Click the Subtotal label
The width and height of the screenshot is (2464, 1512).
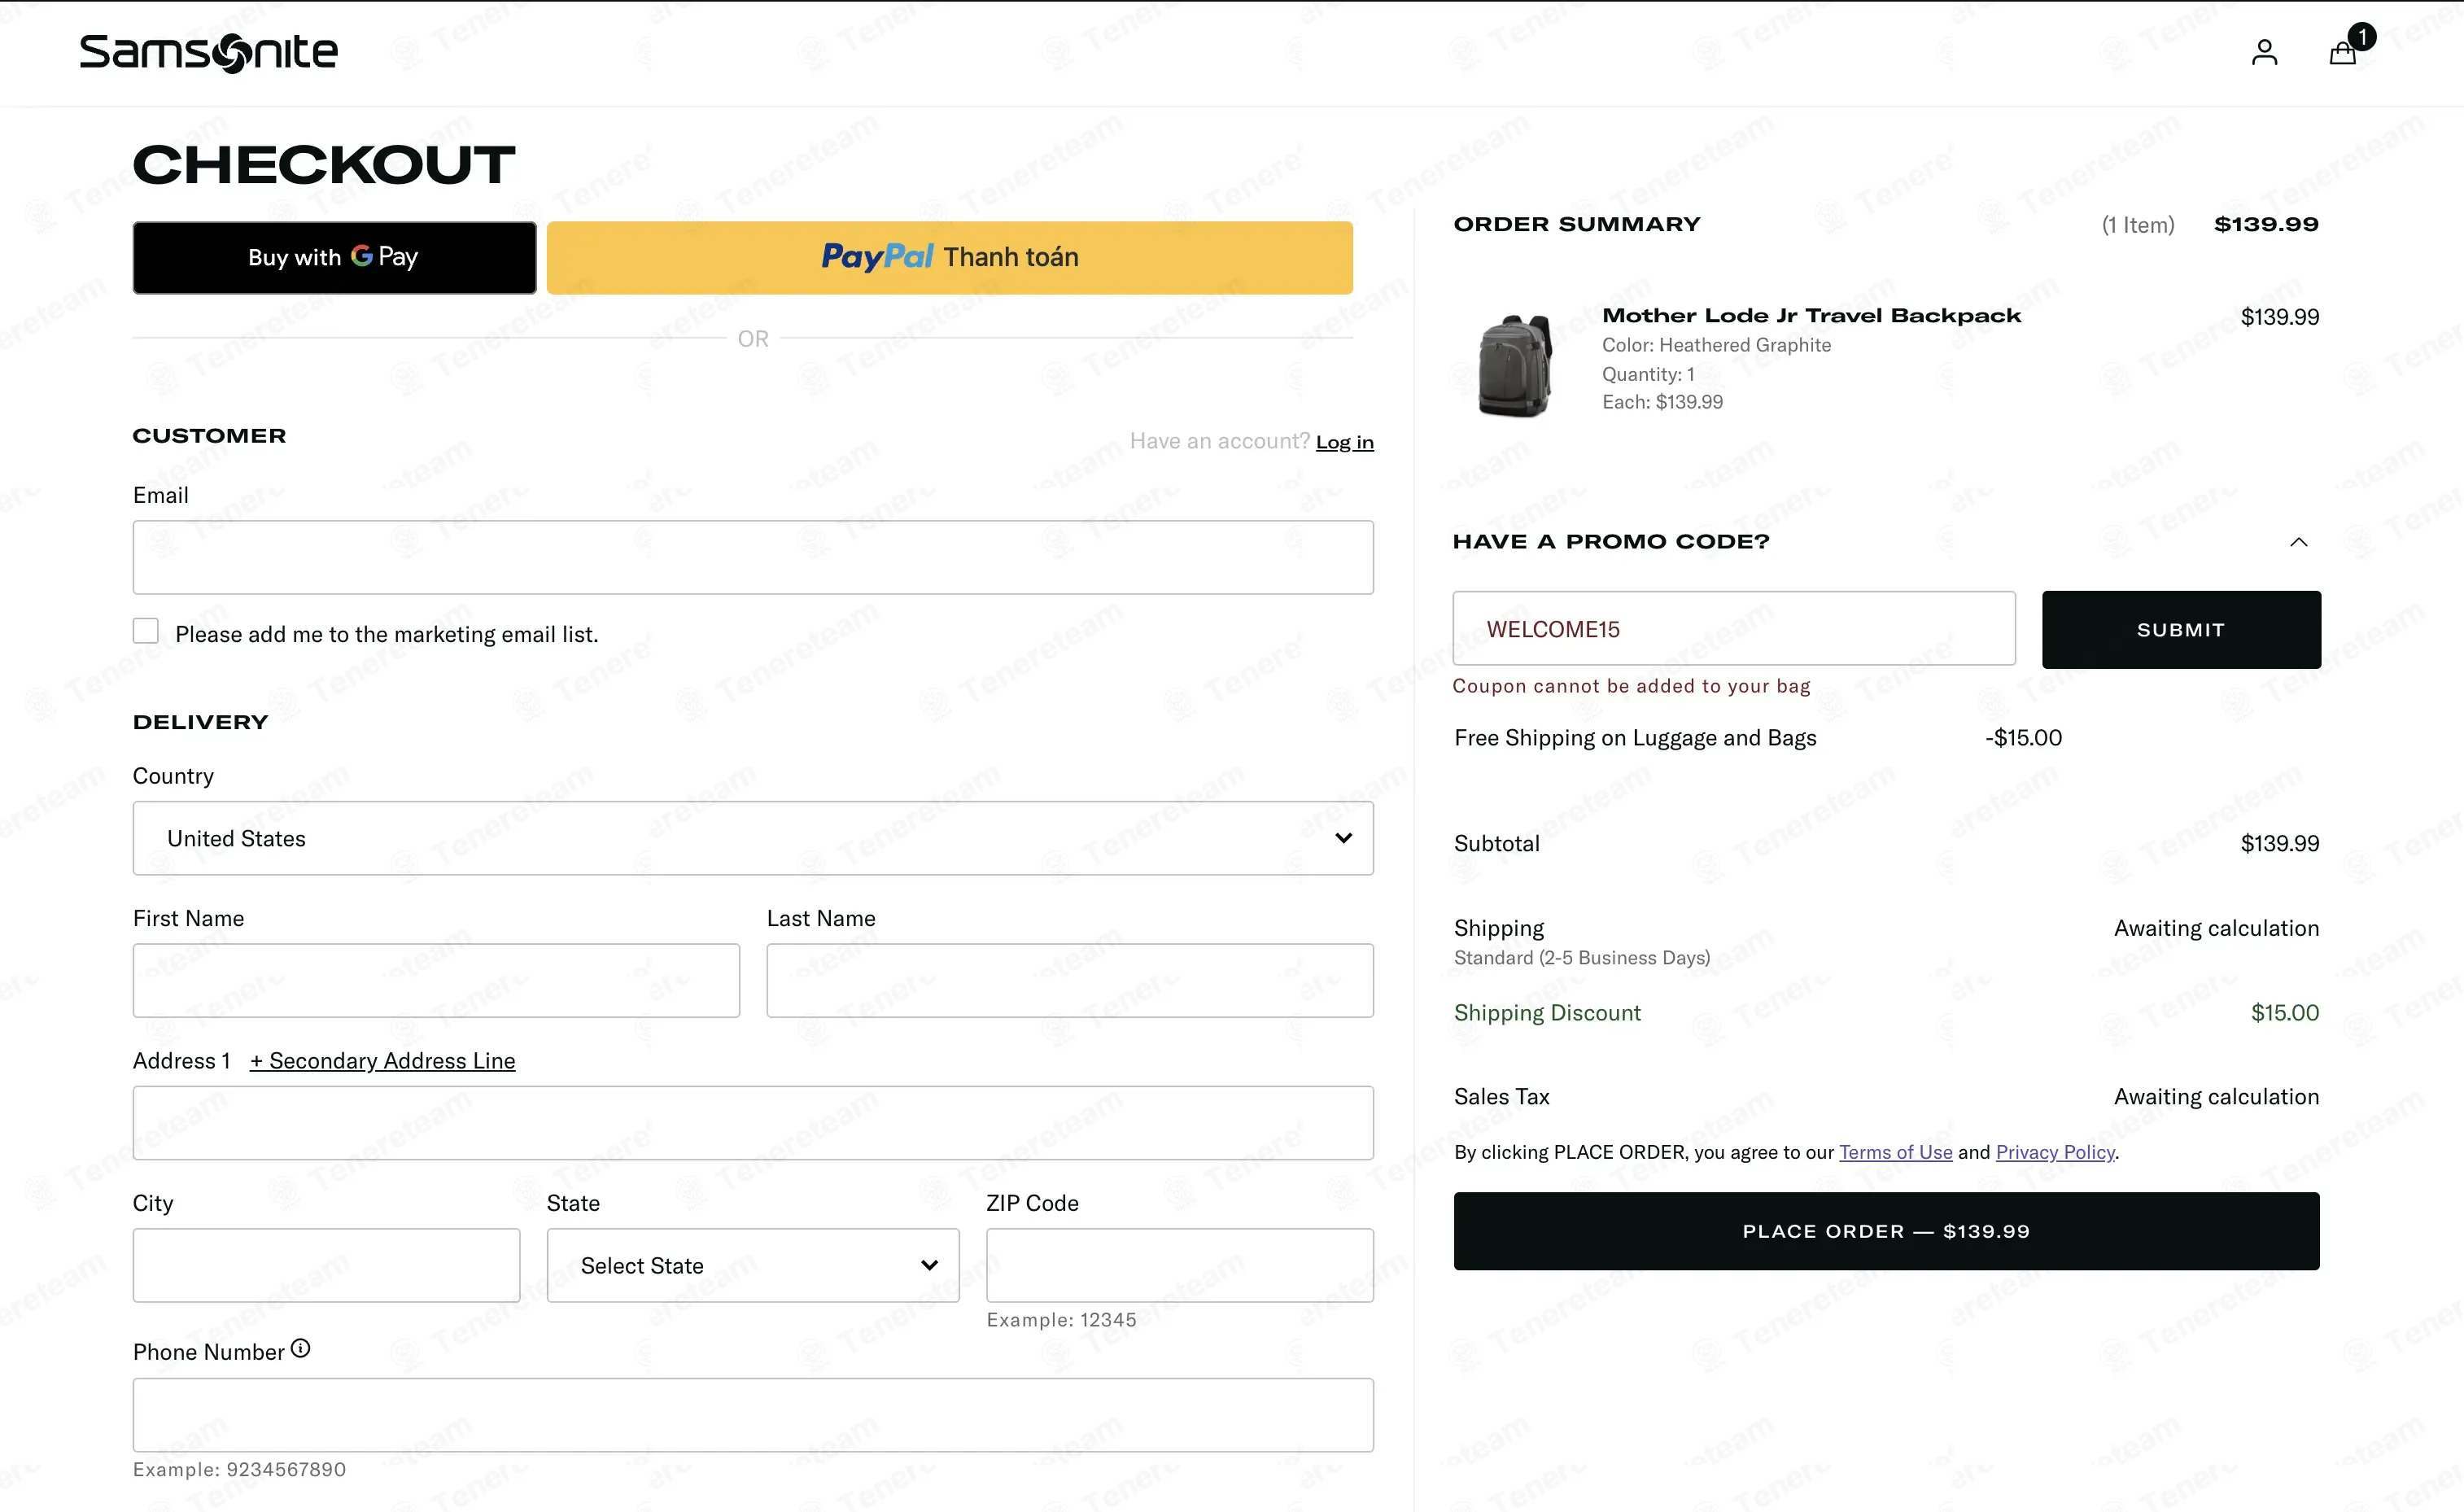1497,844
